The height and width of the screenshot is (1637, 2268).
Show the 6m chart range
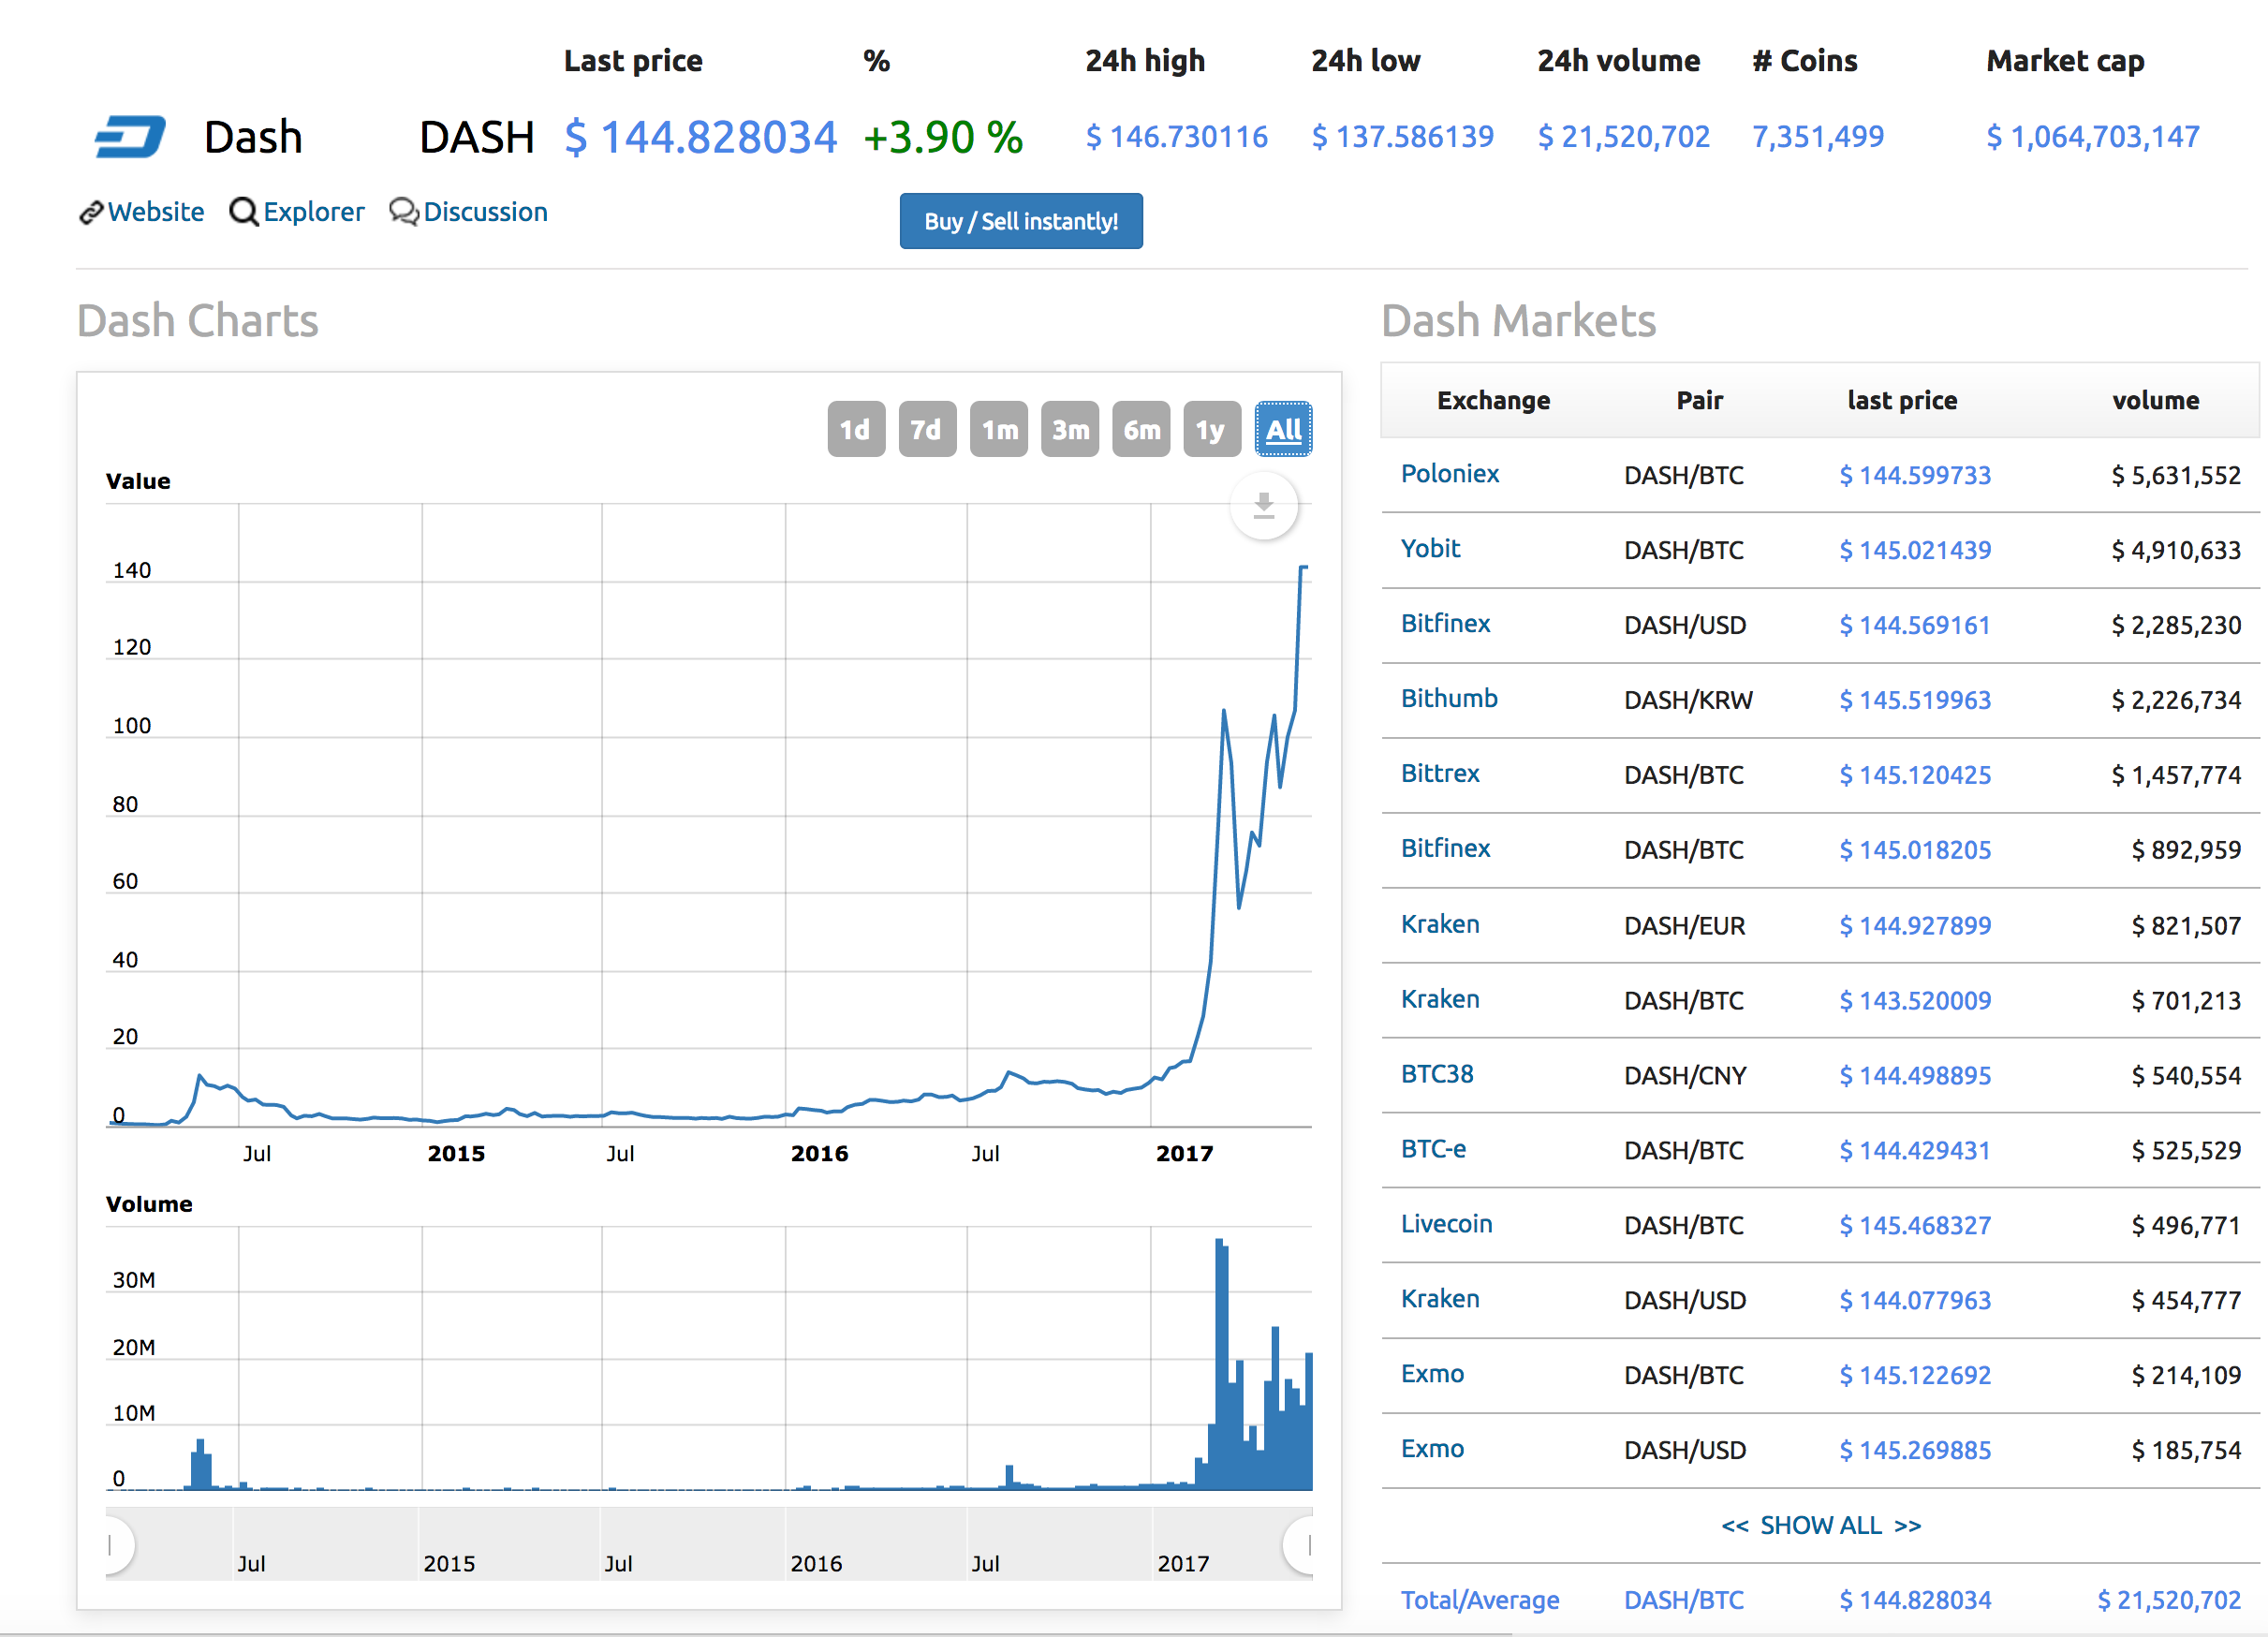coord(1141,430)
